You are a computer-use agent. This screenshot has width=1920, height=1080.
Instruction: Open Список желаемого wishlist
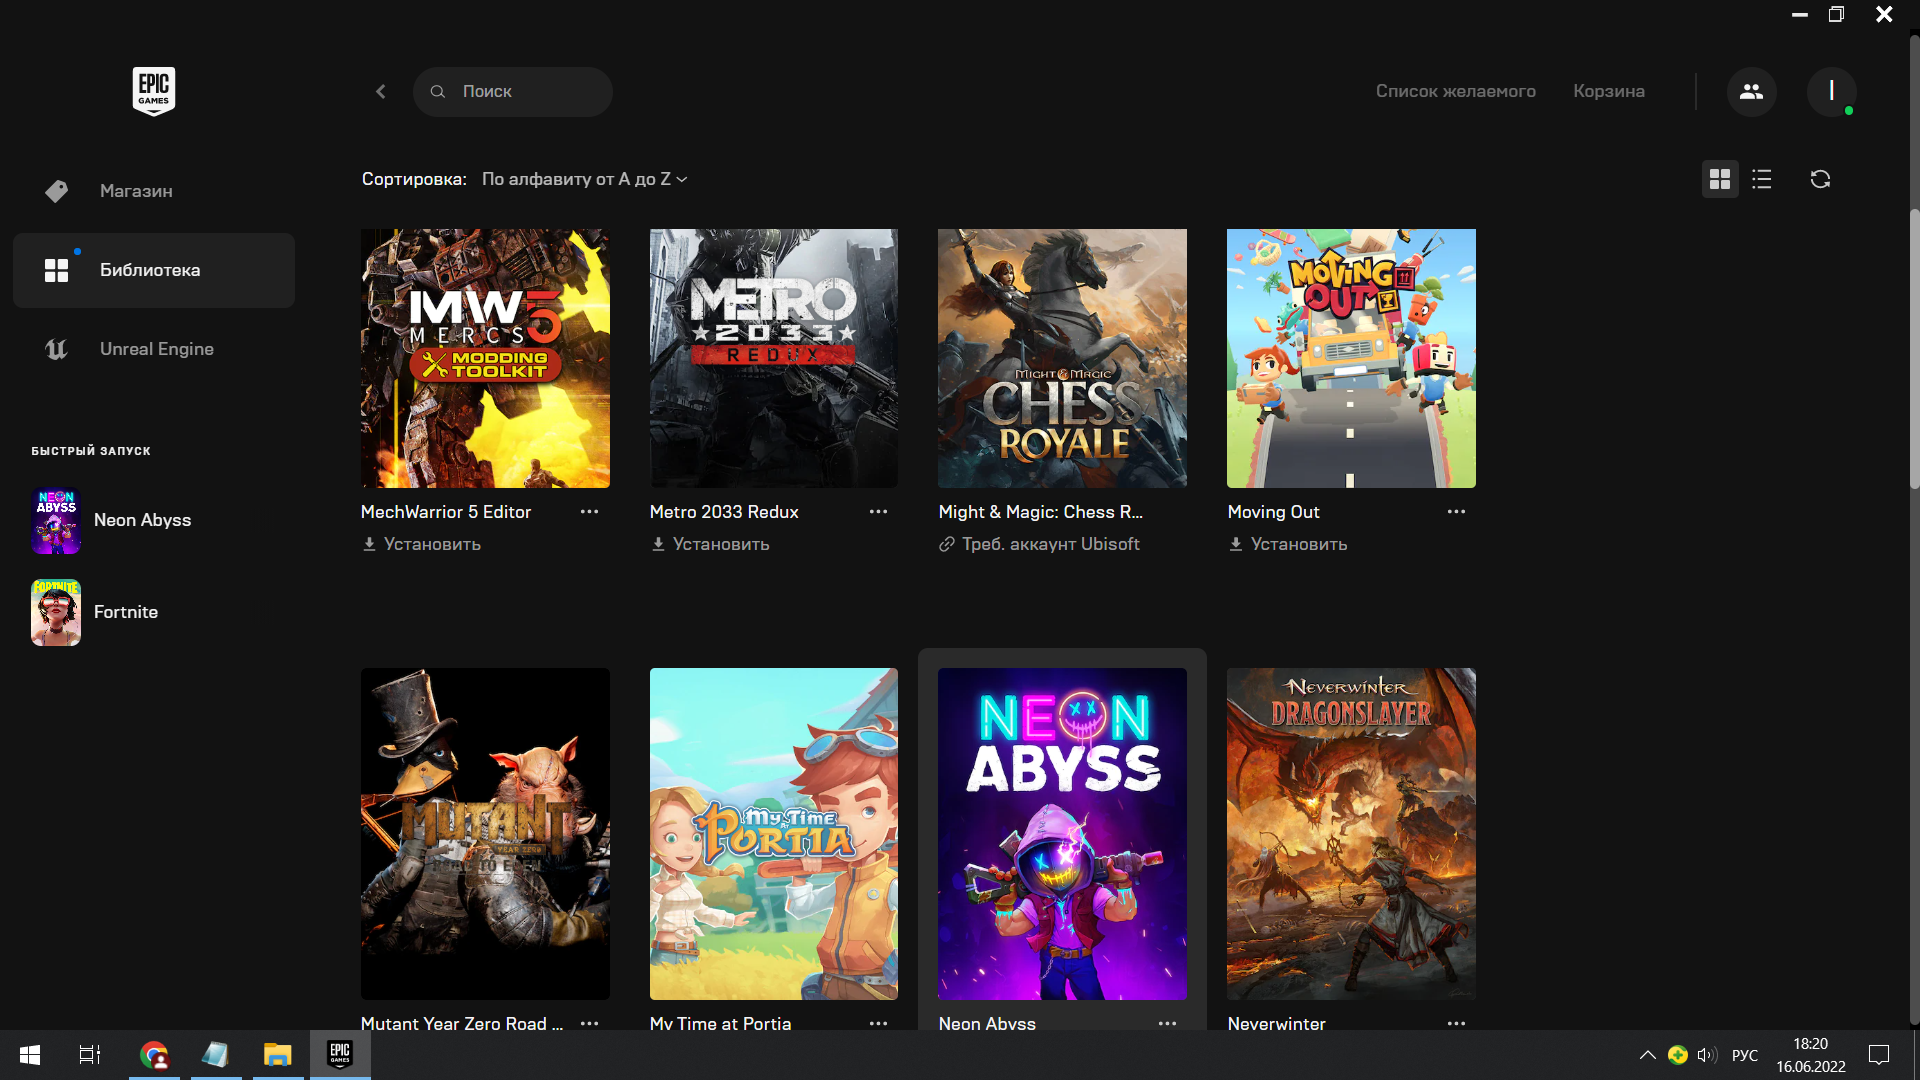point(1455,91)
